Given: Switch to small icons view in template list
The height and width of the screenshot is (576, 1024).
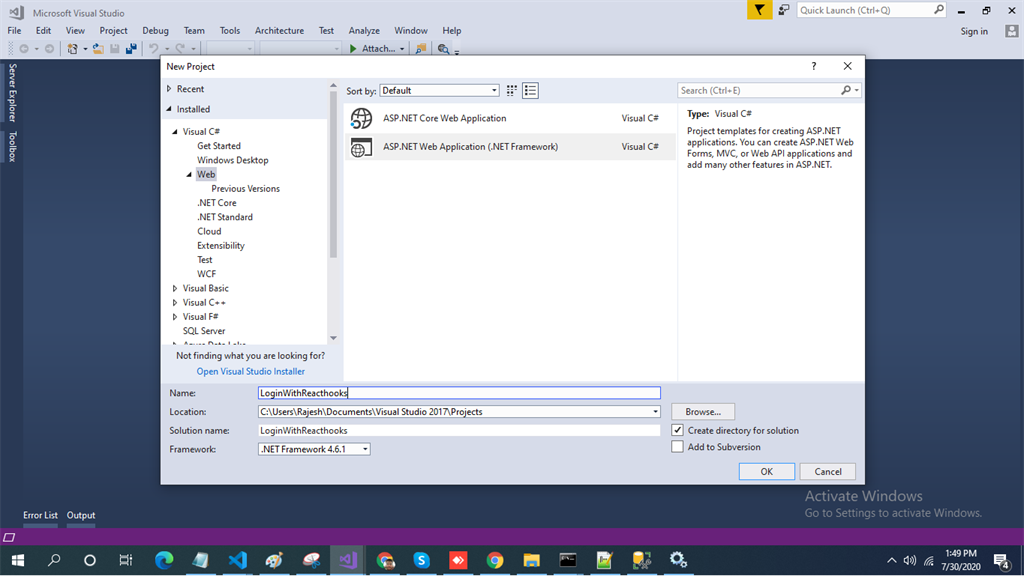Looking at the screenshot, I should 511,91.
